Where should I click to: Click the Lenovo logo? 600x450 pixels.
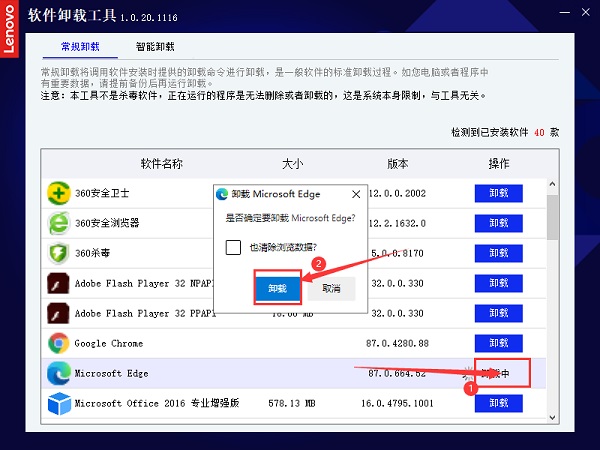[x=9, y=29]
